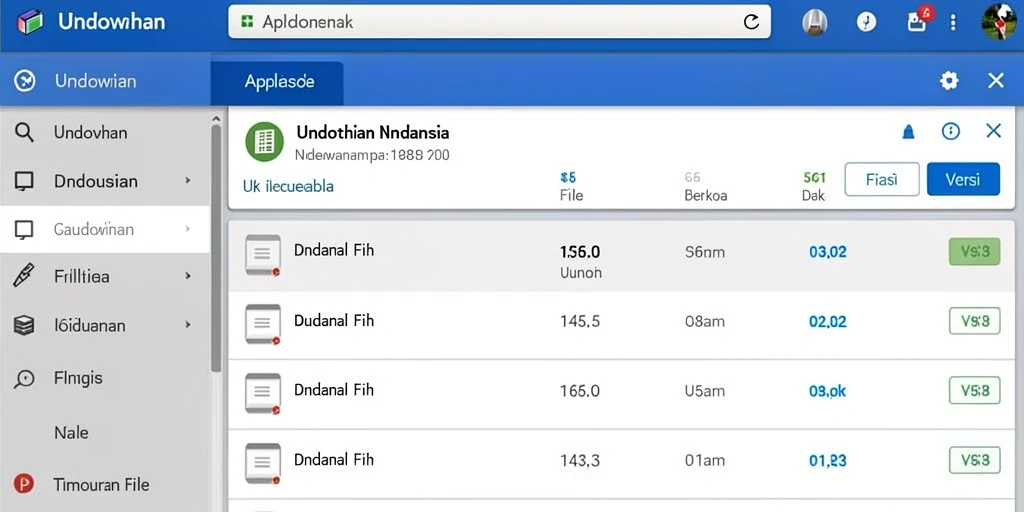Click the Uk ilecueabla link
Screen dimensions: 1024x512
288,186
